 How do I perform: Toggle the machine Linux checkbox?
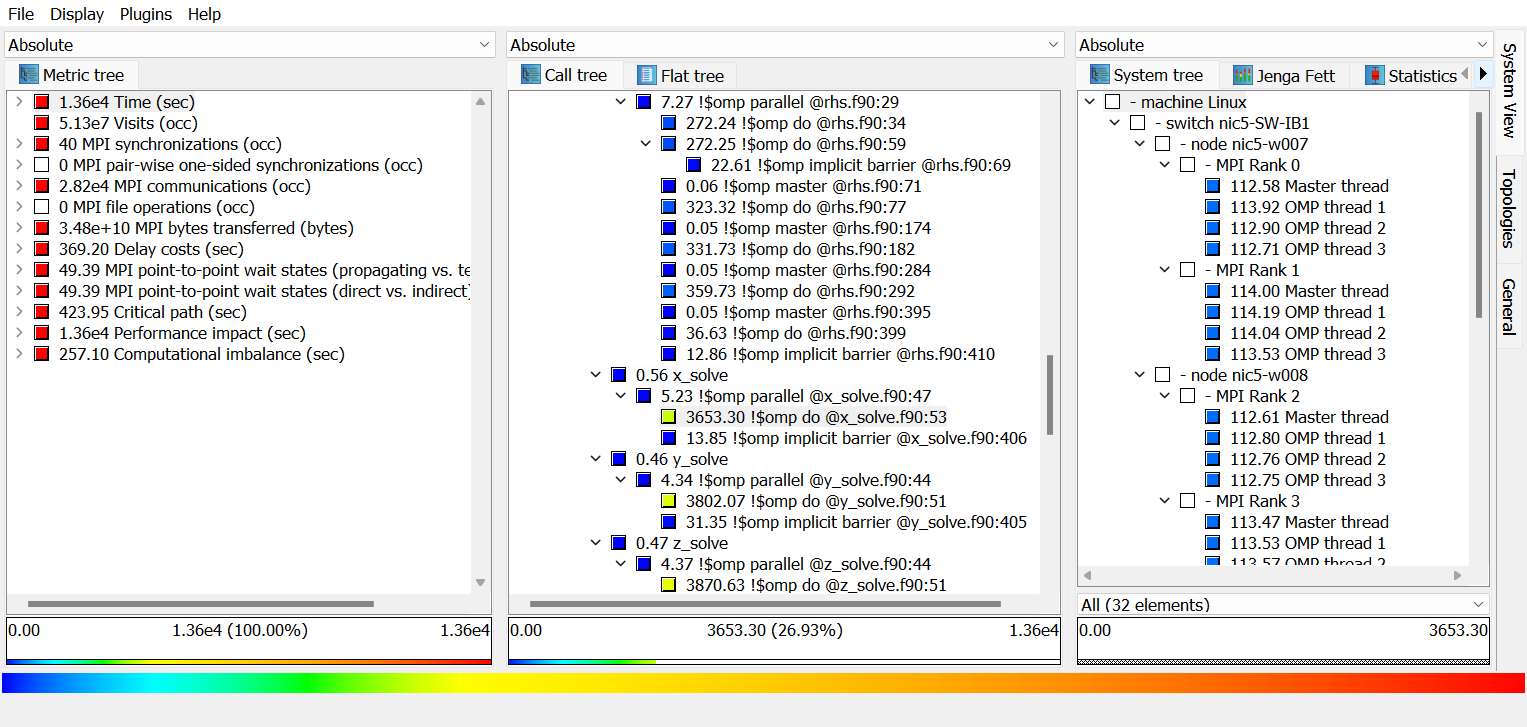(1112, 102)
